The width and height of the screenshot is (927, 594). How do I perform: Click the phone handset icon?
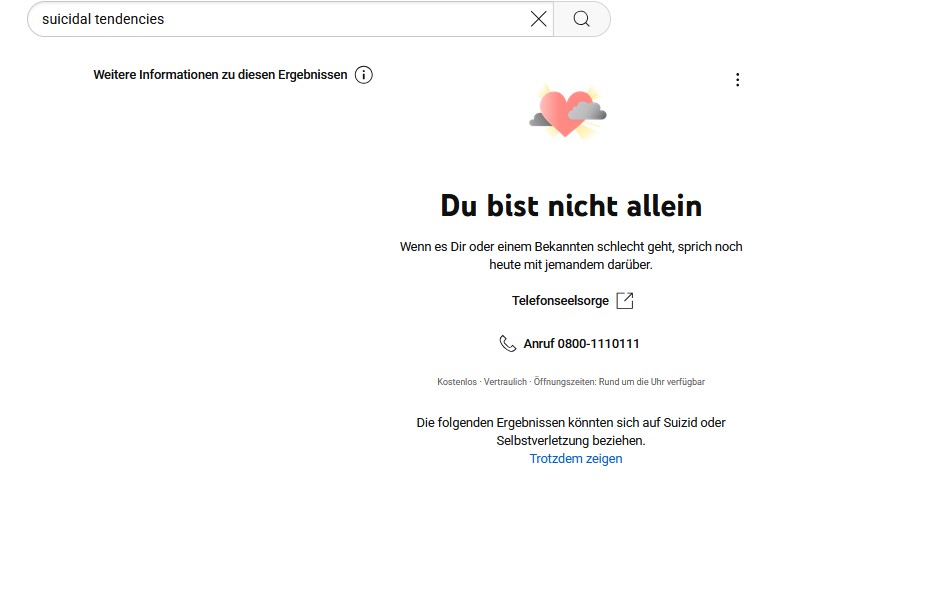pos(507,343)
